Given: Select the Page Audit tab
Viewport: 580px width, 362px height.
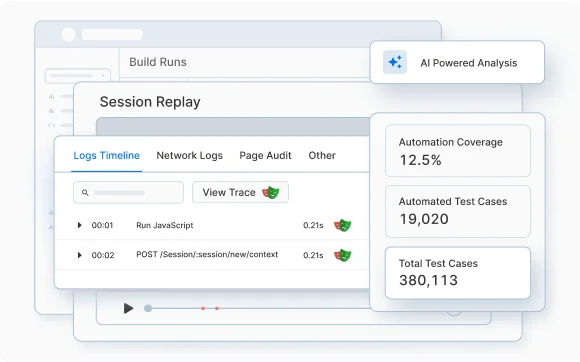Looking at the screenshot, I should 265,155.
